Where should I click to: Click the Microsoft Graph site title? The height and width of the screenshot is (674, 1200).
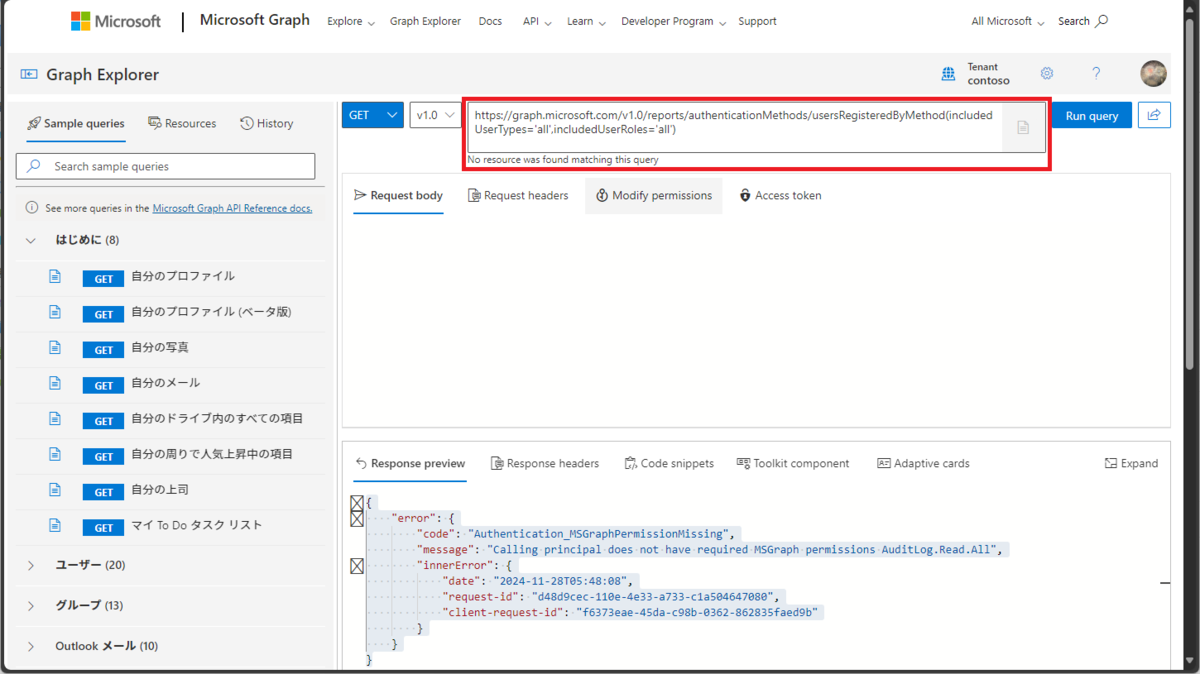[255, 20]
